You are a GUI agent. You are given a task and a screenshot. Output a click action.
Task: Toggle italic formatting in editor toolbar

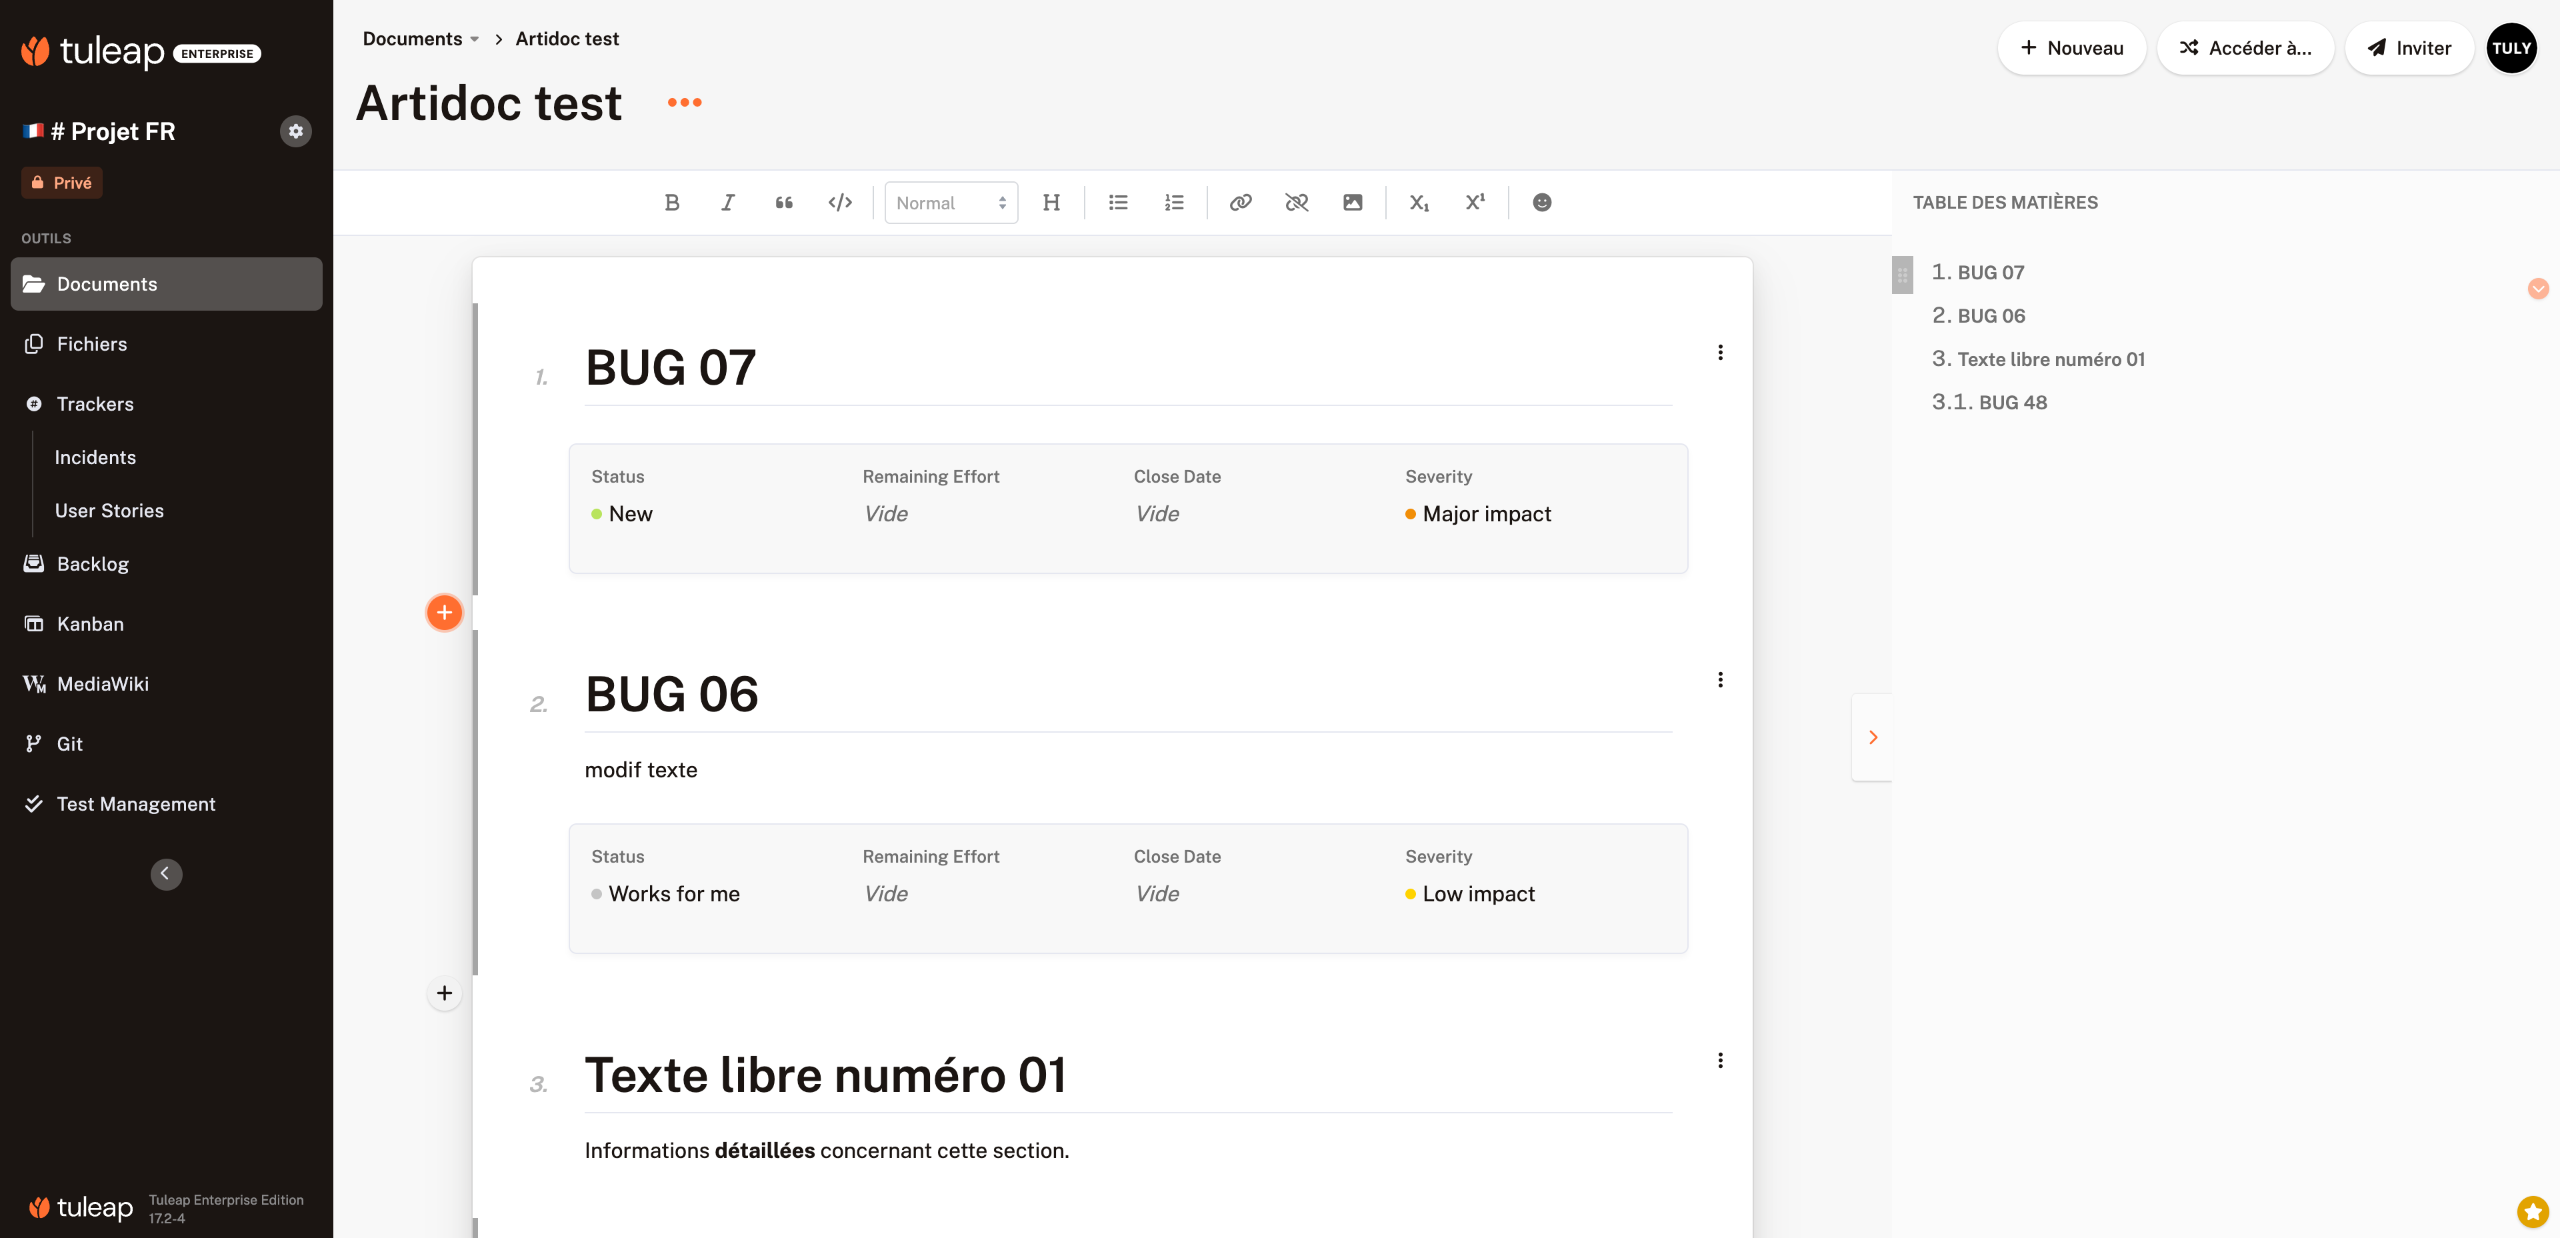728,202
